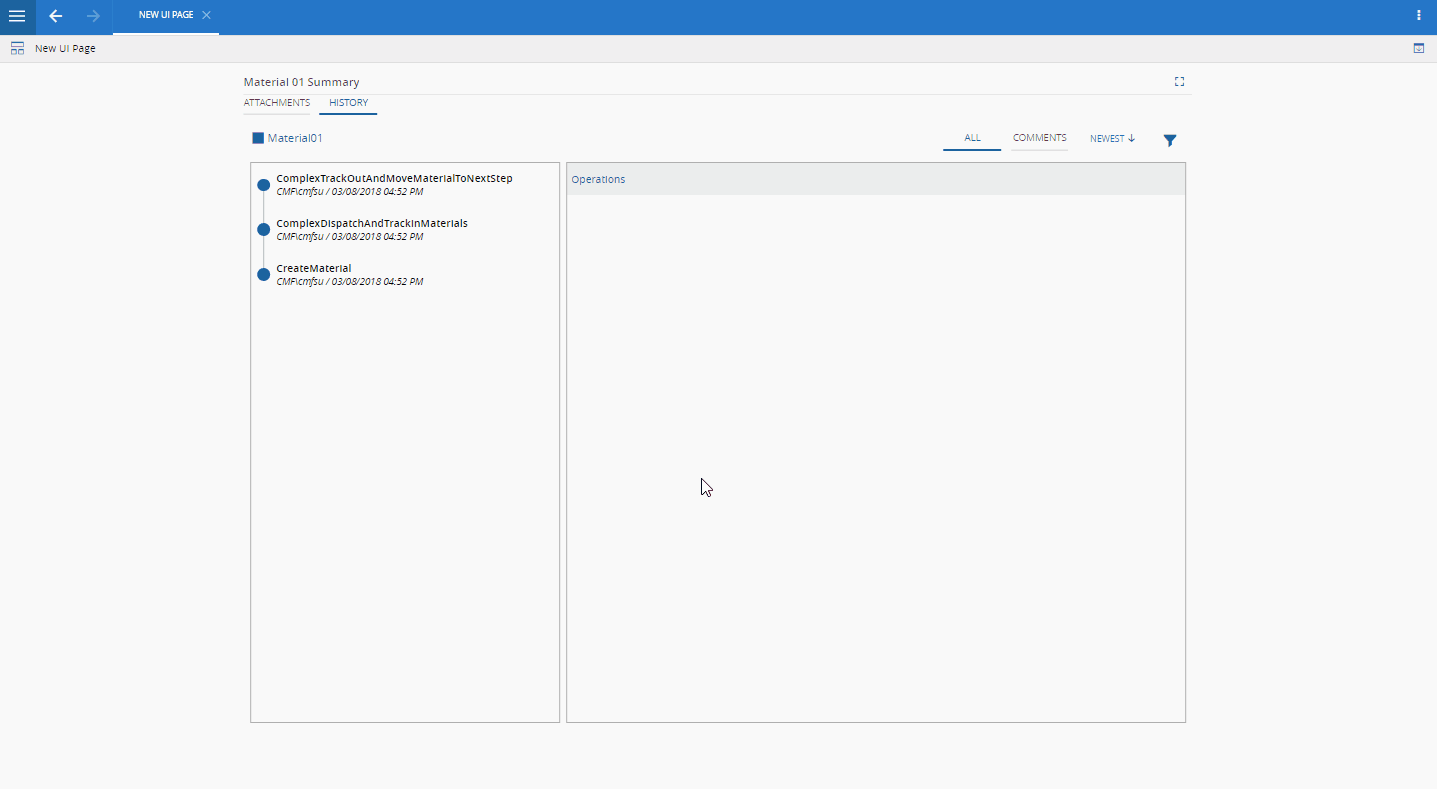Click the forward navigation arrow

click(93, 16)
